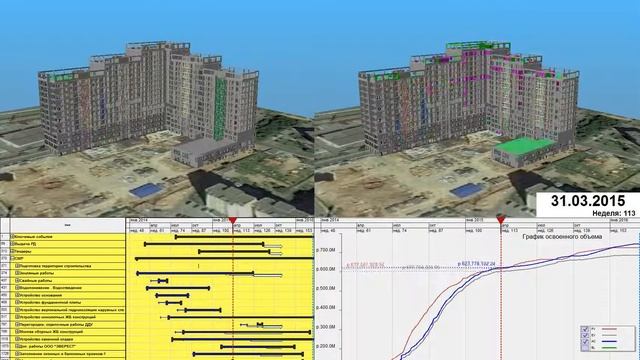This screenshot has height=360, width=640.
Task: Click the left 3D building model view
Action: pos(157,109)
